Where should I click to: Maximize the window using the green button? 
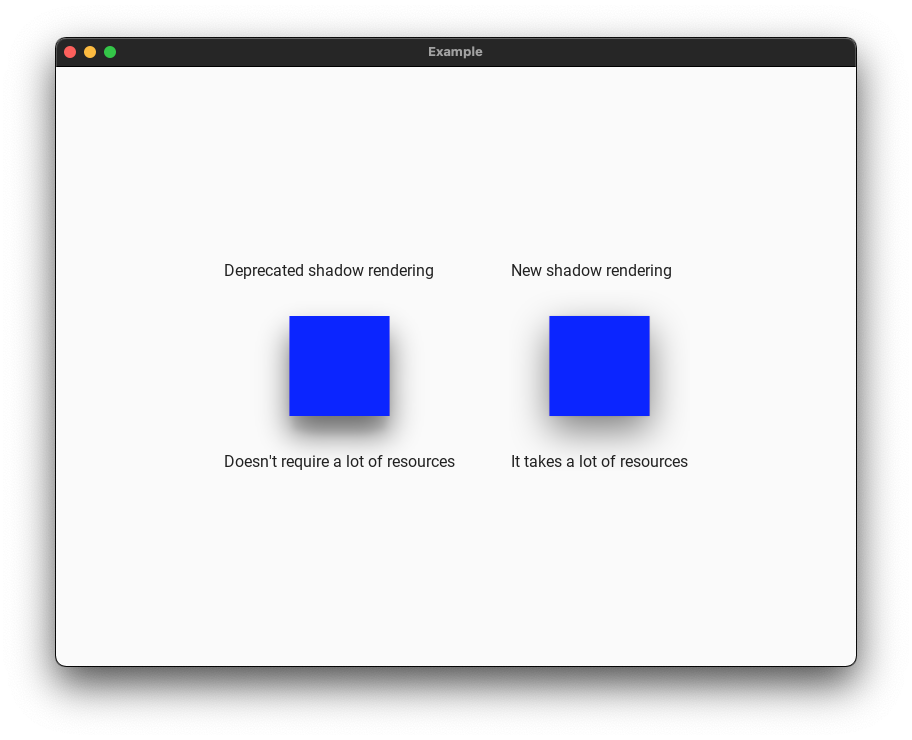[110, 52]
